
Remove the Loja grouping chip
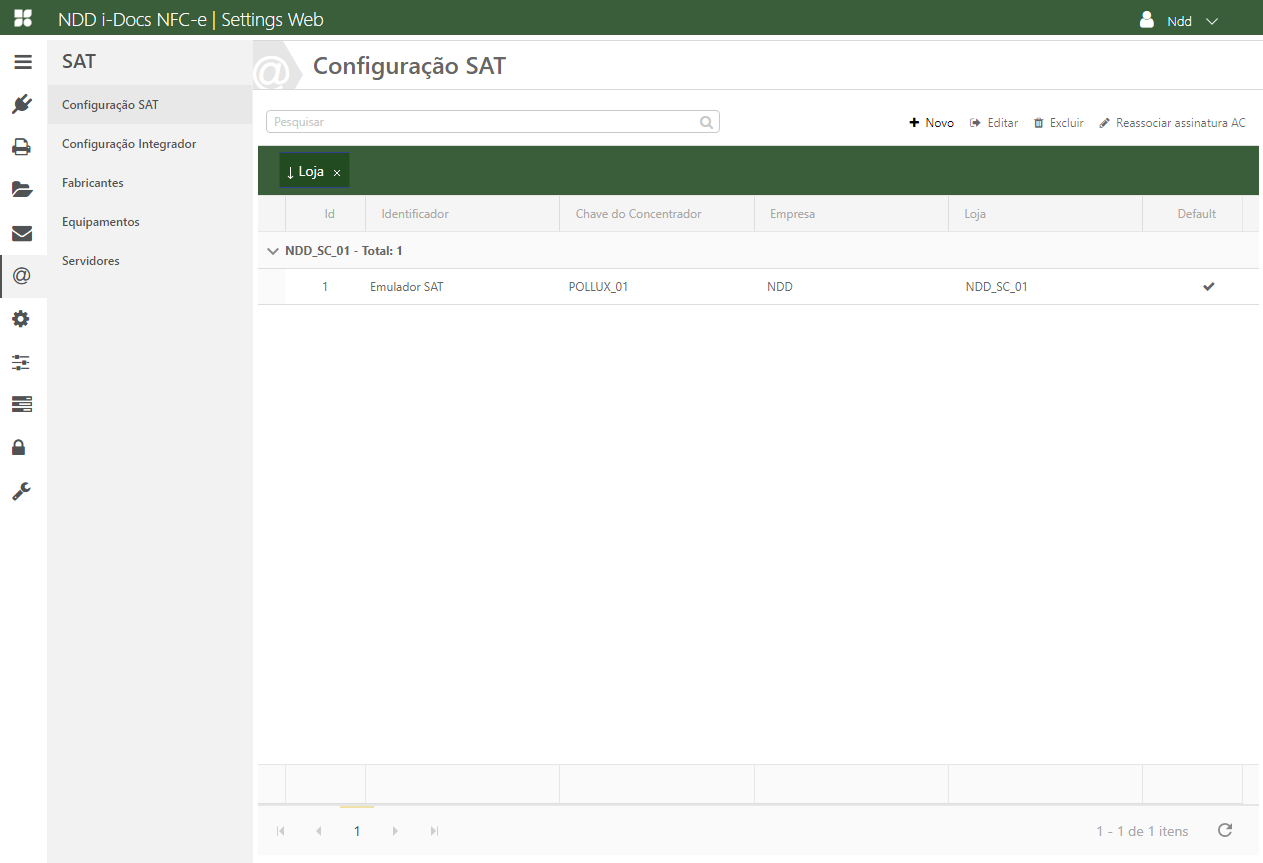337,173
